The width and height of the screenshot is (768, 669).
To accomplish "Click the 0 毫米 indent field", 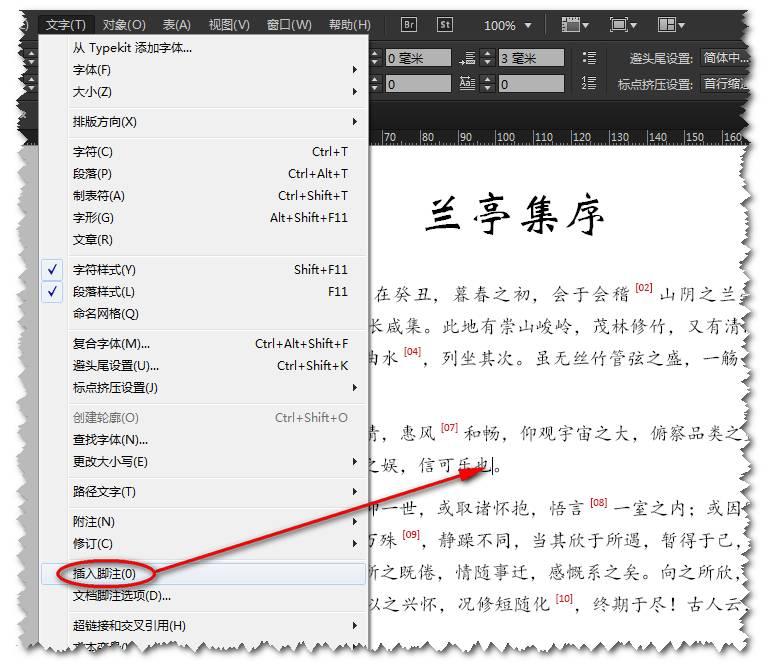I will 418,58.
